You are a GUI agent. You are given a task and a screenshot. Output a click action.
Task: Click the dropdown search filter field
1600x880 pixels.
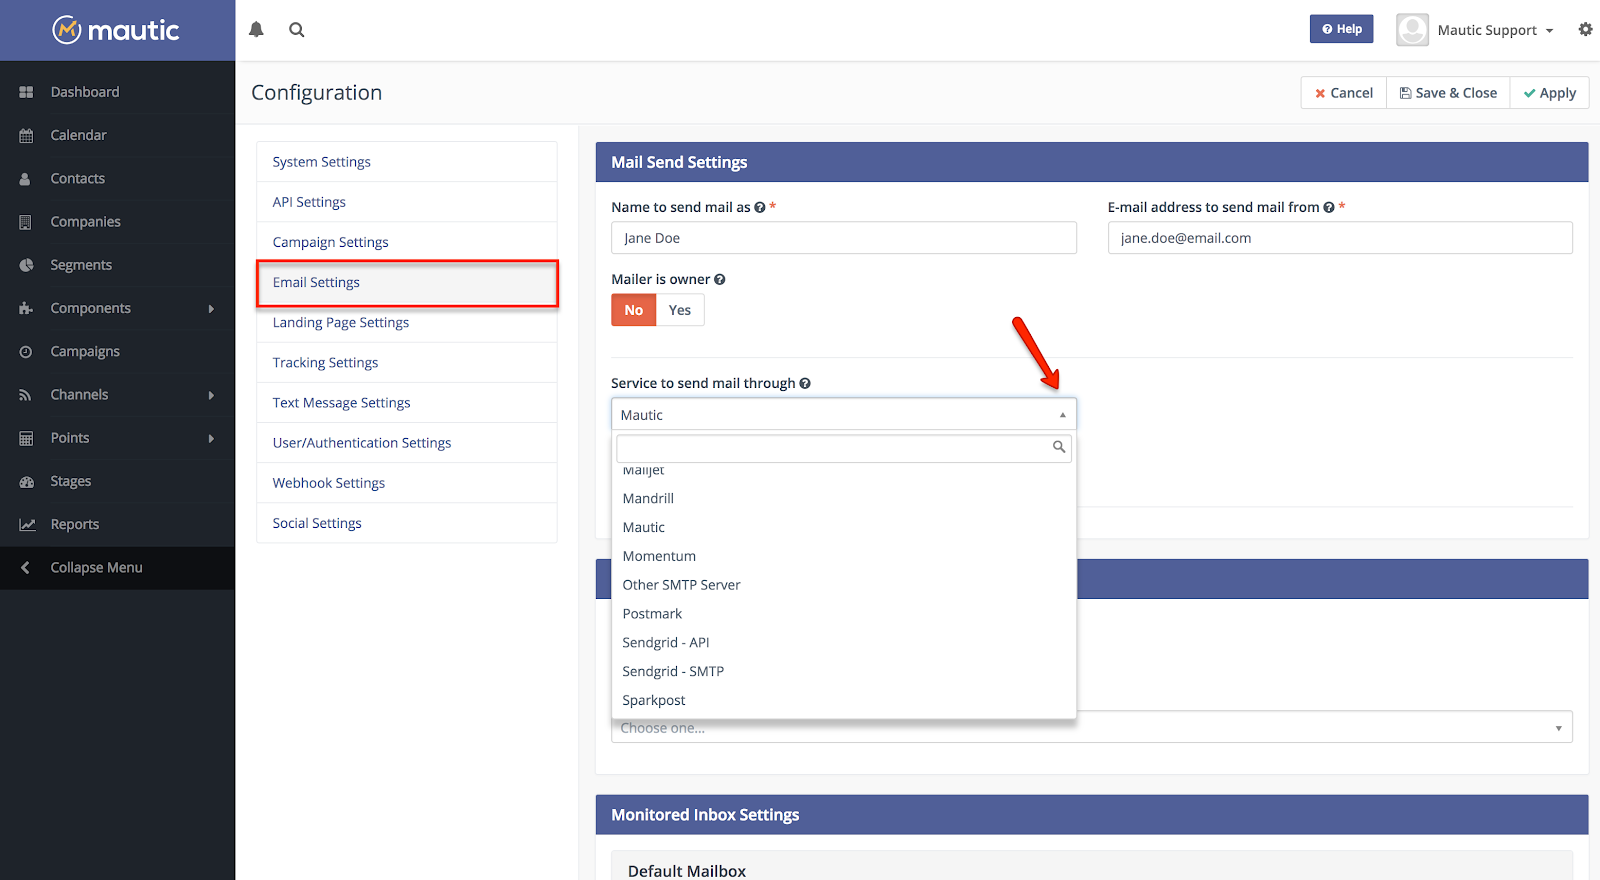coord(843,448)
